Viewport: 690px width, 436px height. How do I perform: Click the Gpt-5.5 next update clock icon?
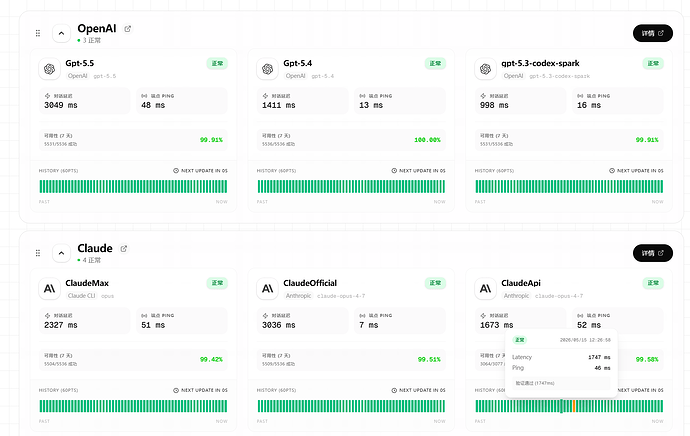coord(176,171)
